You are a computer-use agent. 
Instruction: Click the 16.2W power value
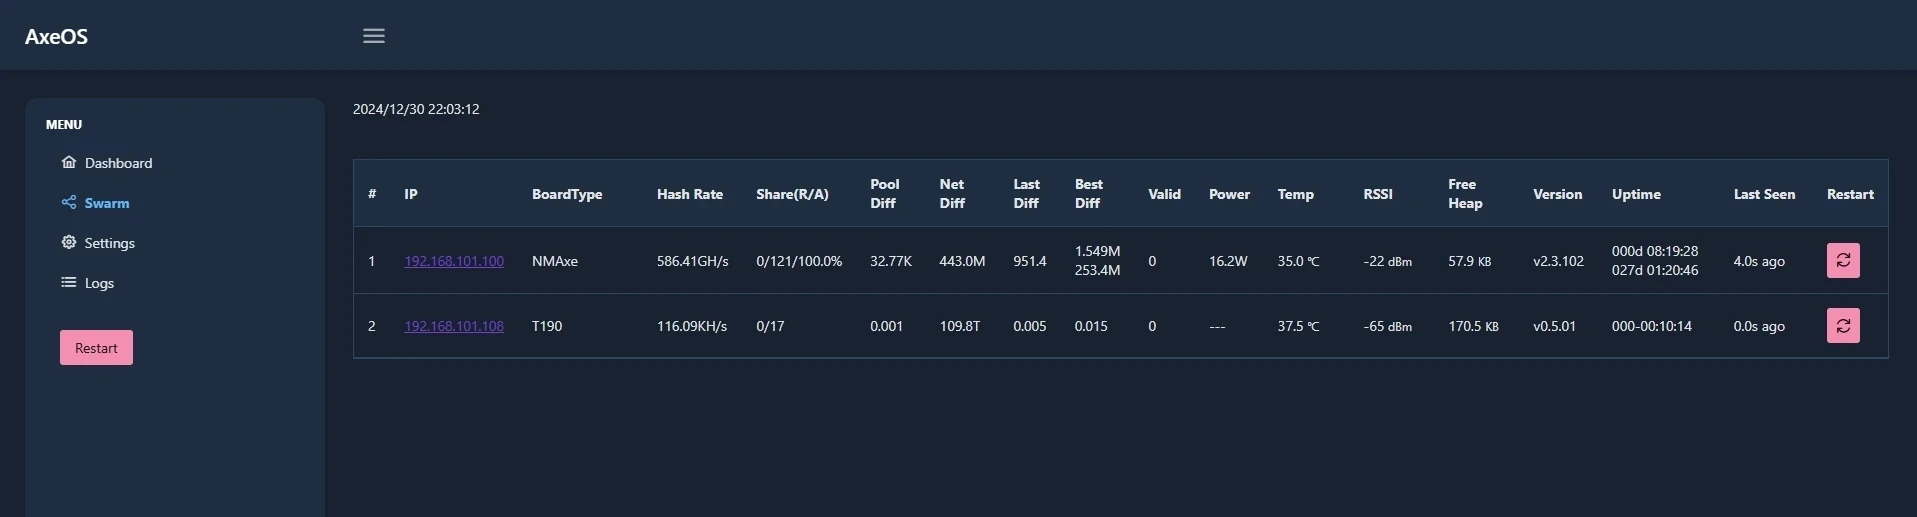pyautogui.click(x=1228, y=261)
